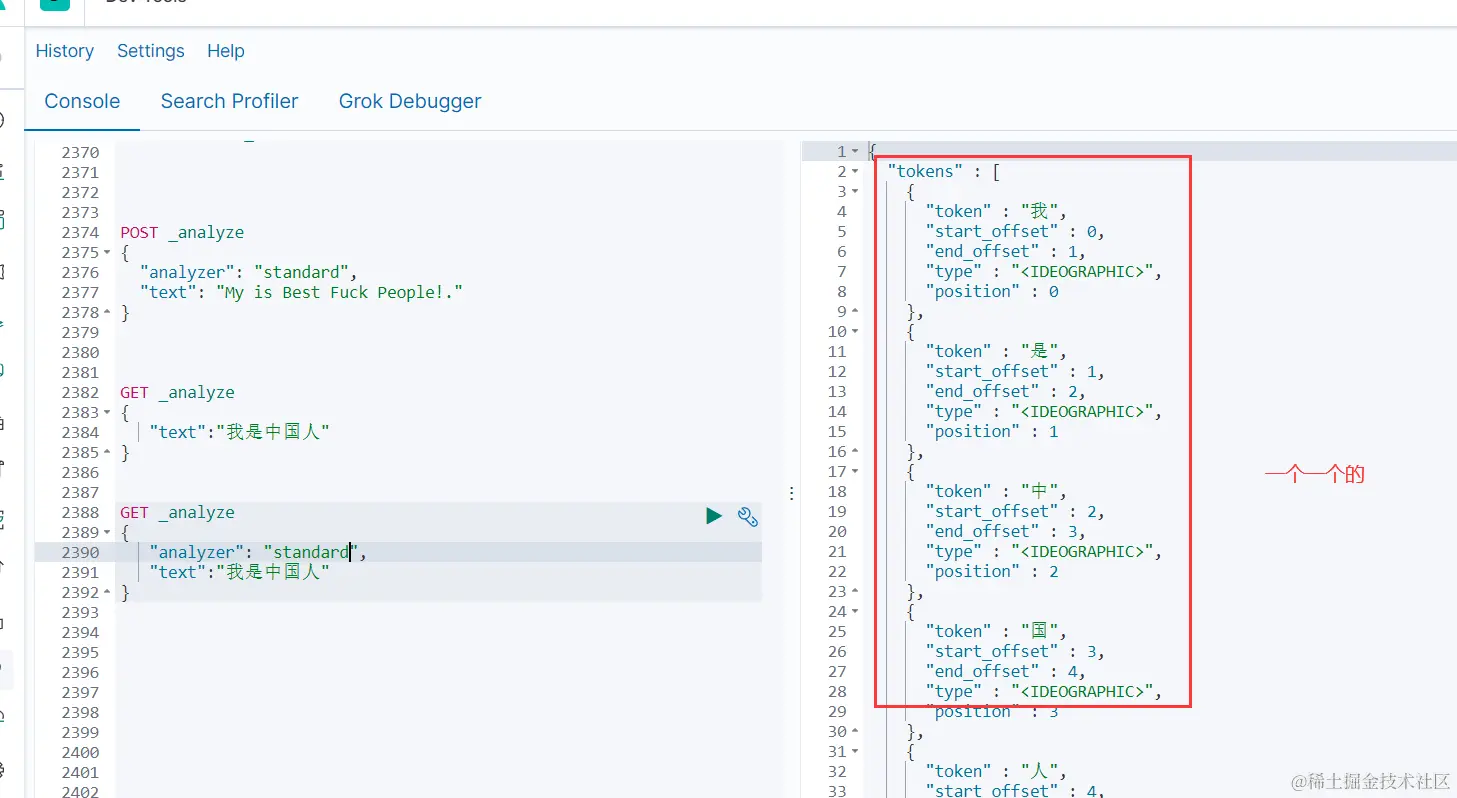Screen dimensions: 1457x798
Task: Collapse the first token object at line 3
Action: (855, 192)
